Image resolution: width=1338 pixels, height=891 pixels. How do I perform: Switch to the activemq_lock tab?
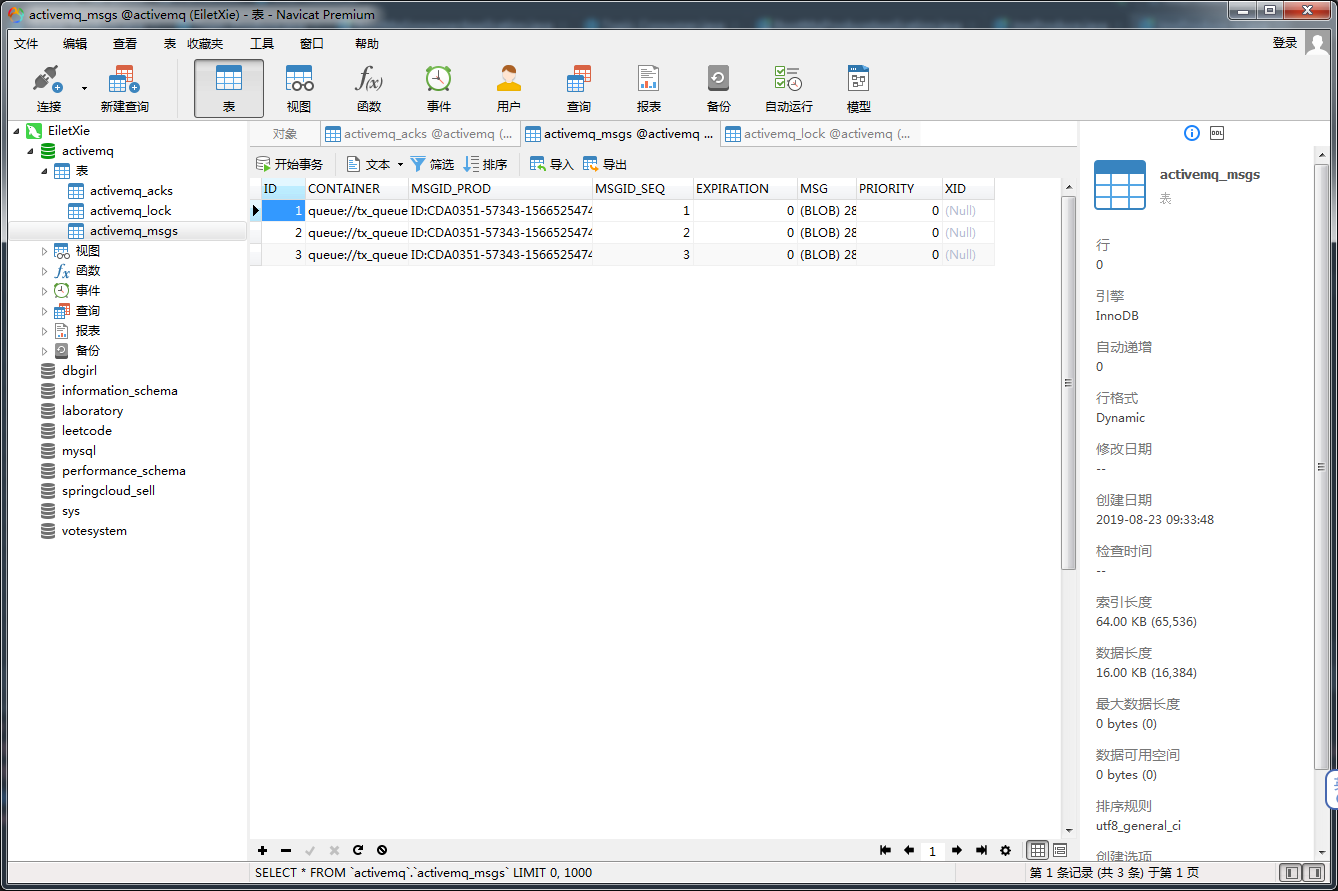[x=819, y=134]
